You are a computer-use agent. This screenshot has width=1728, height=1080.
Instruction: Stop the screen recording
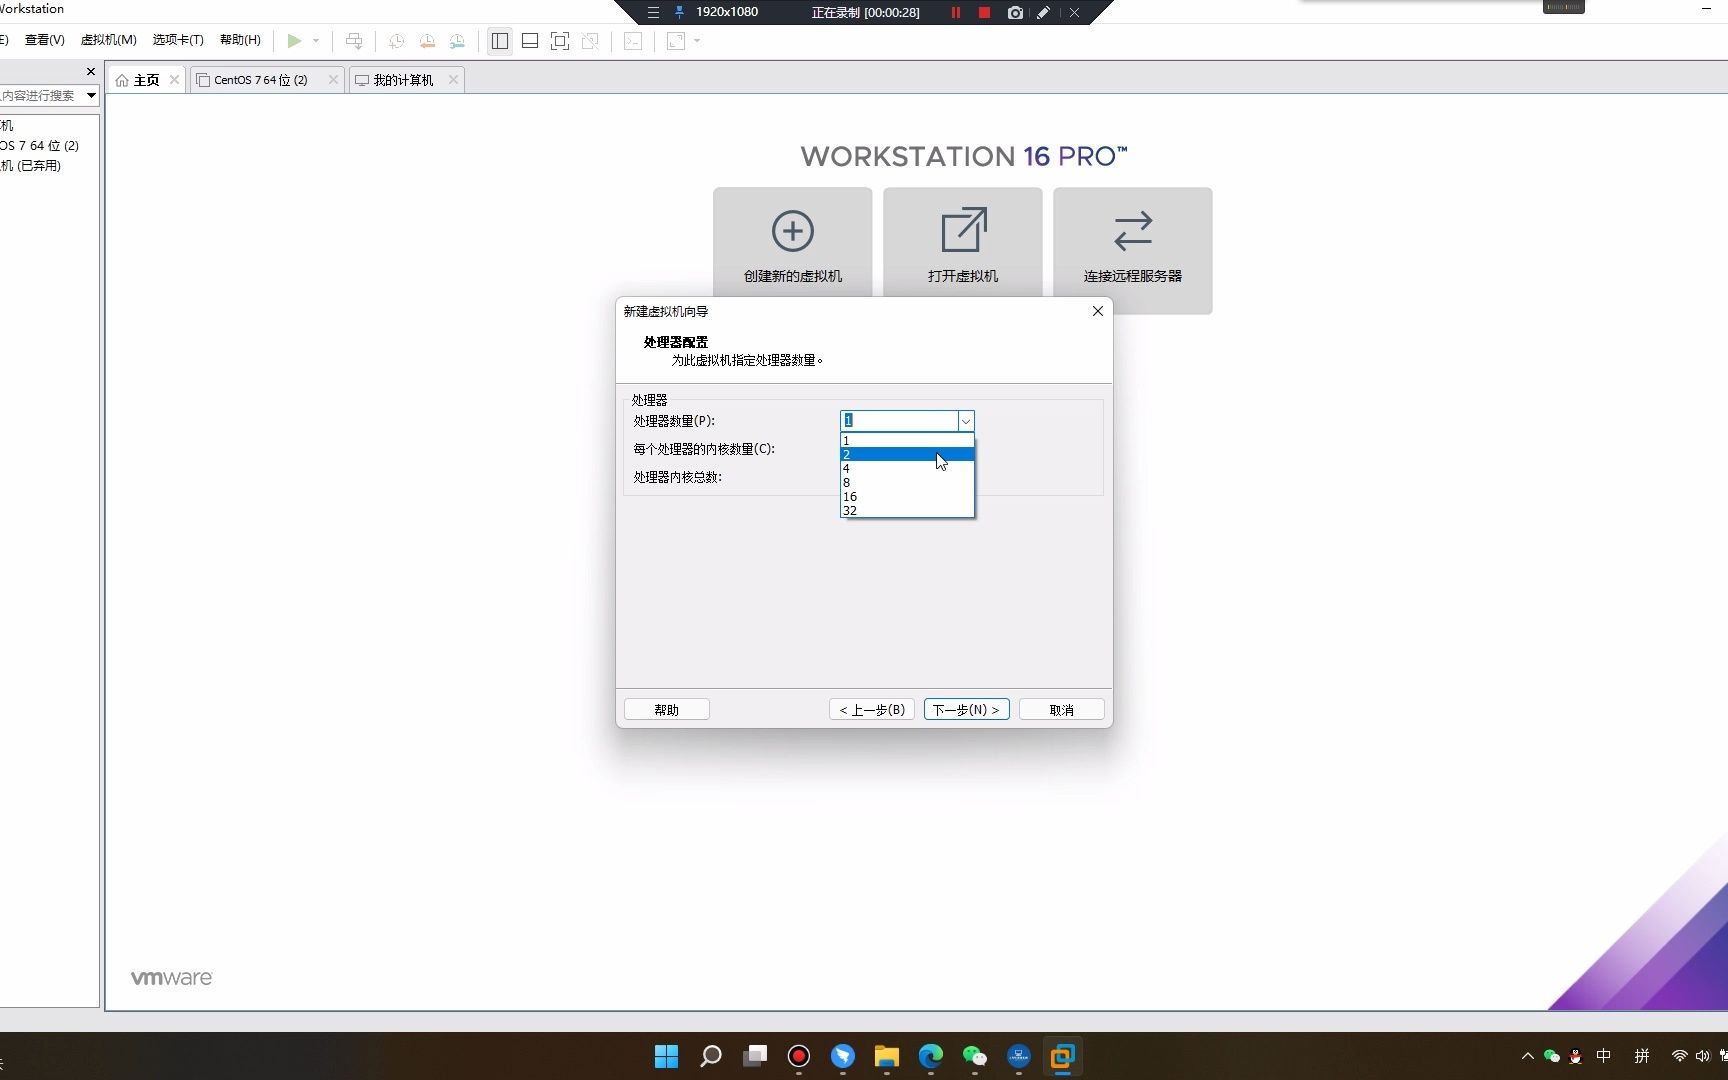click(x=983, y=12)
